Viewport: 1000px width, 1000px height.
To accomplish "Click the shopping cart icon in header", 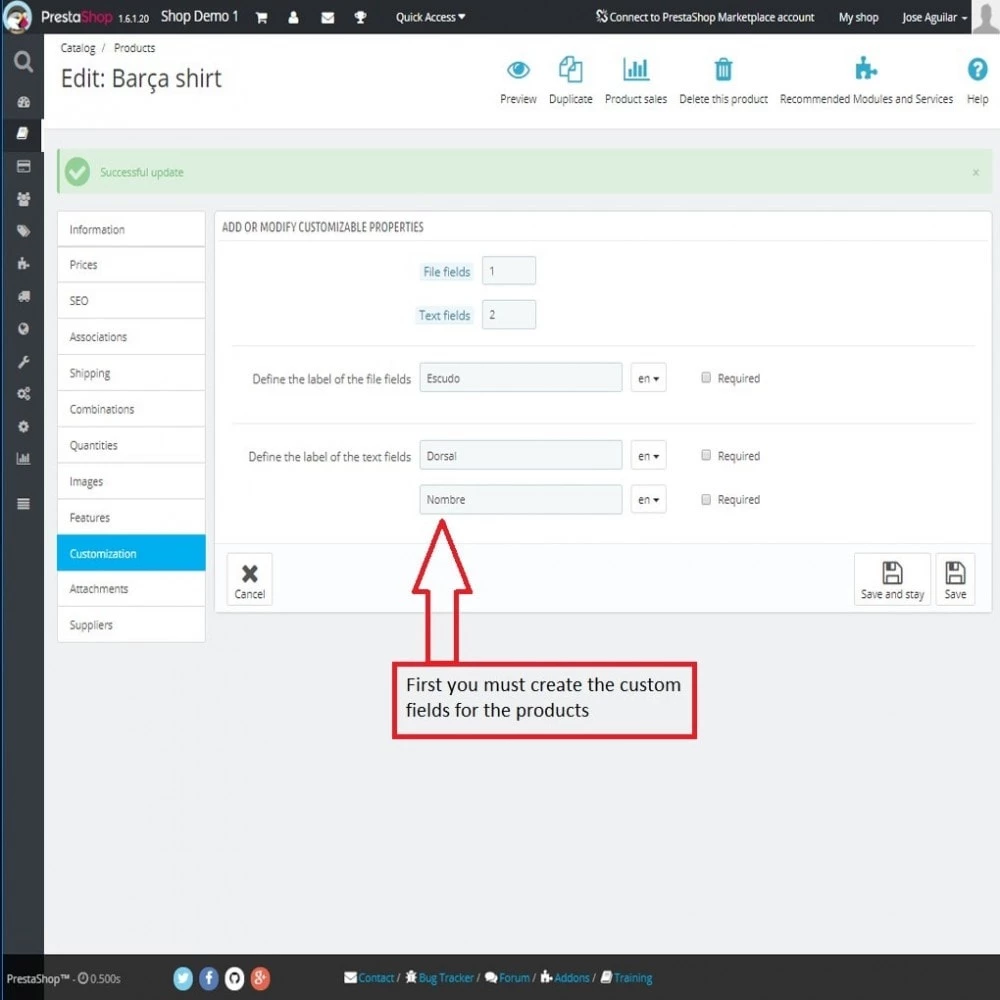I will [x=261, y=18].
